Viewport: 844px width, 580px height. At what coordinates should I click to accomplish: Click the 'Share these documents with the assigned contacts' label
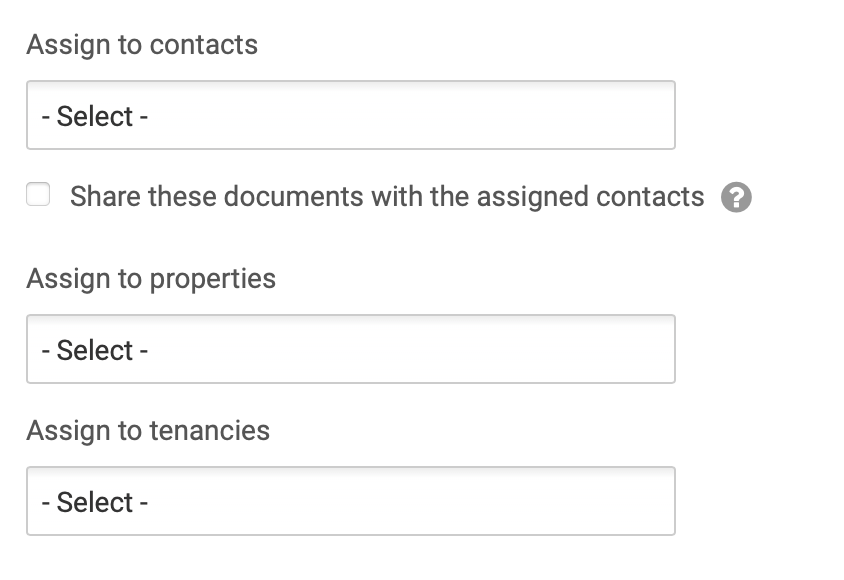[x=387, y=196]
